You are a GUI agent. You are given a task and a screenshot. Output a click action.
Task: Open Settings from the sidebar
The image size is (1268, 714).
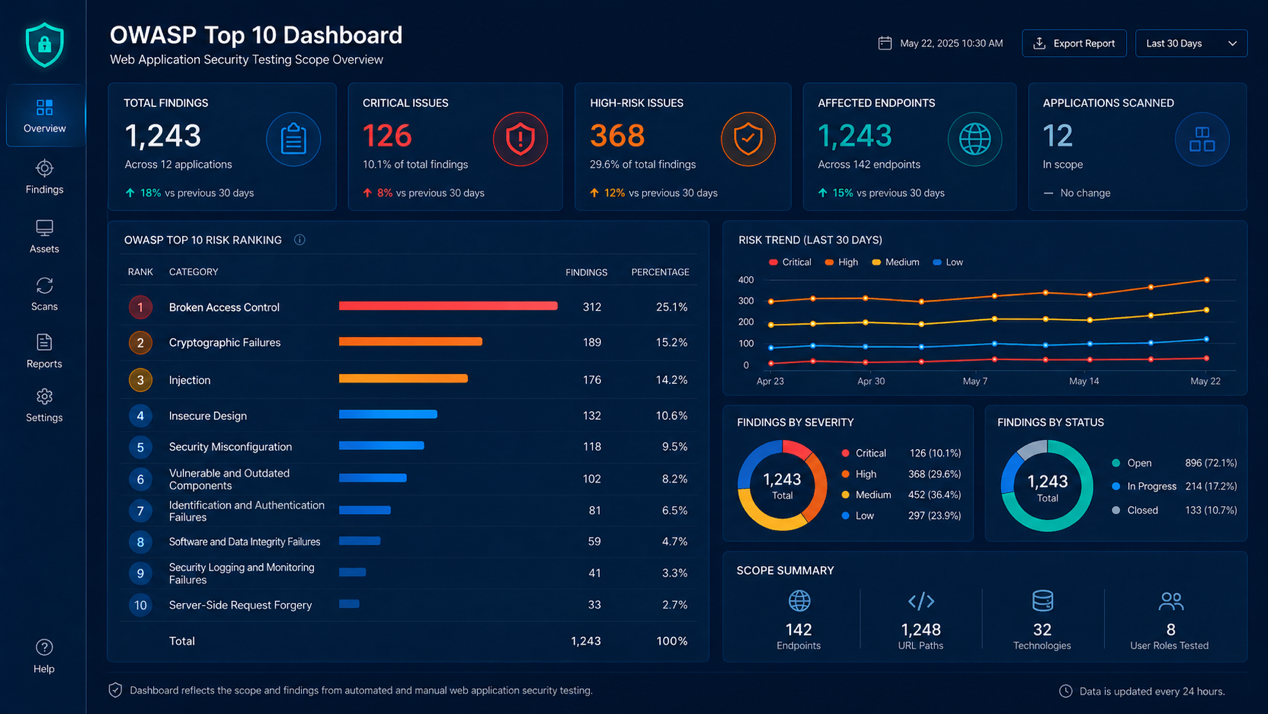[44, 406]
